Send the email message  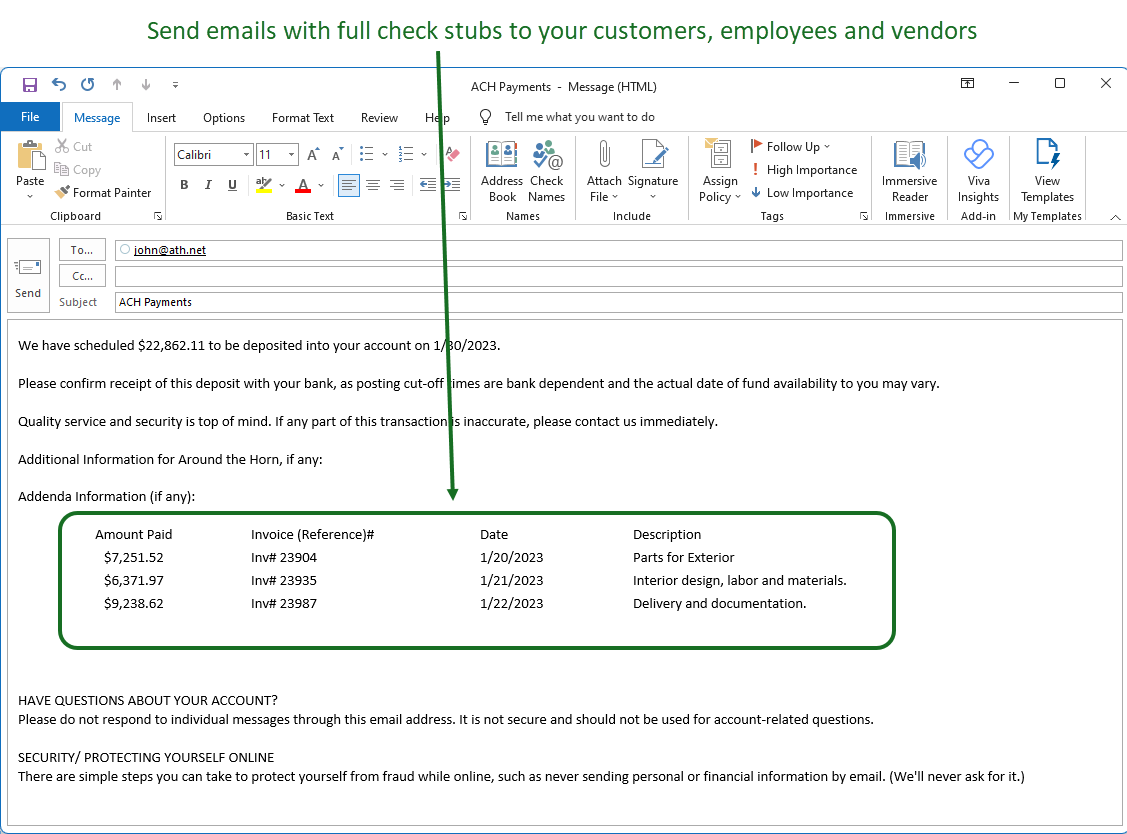coord(28,275)
